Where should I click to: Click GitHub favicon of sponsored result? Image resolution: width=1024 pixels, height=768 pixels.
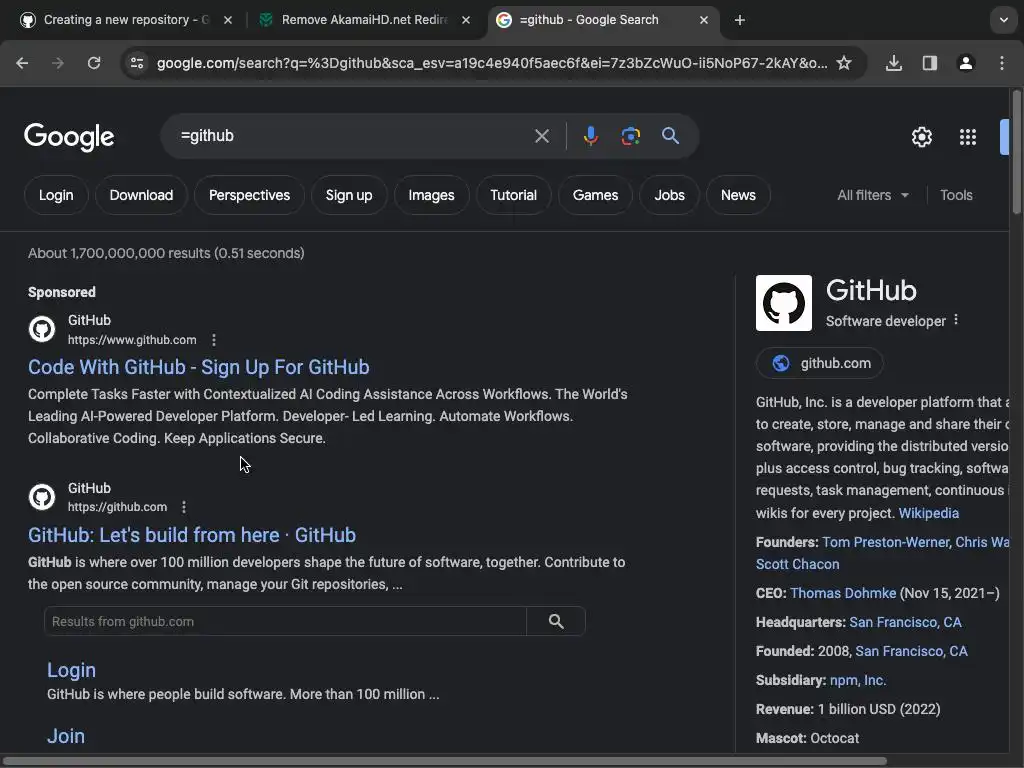click(42, 328)
